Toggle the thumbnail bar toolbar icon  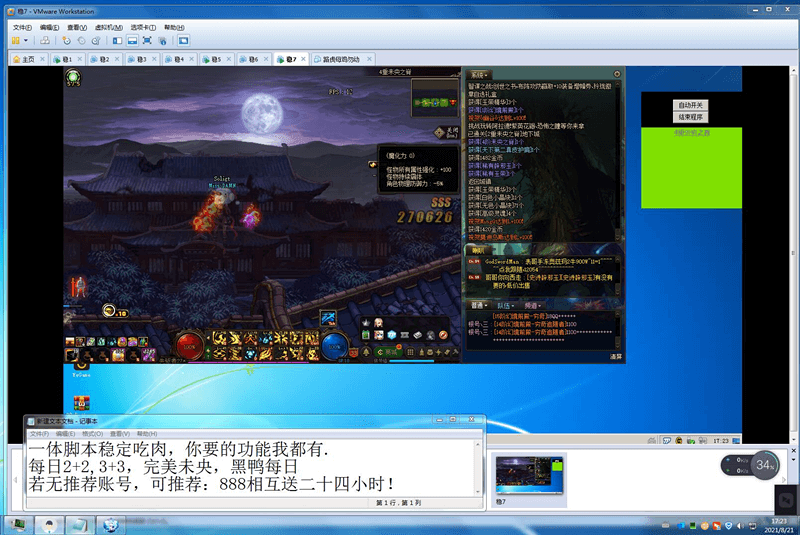pyautogui.click(x=132, y=40)
